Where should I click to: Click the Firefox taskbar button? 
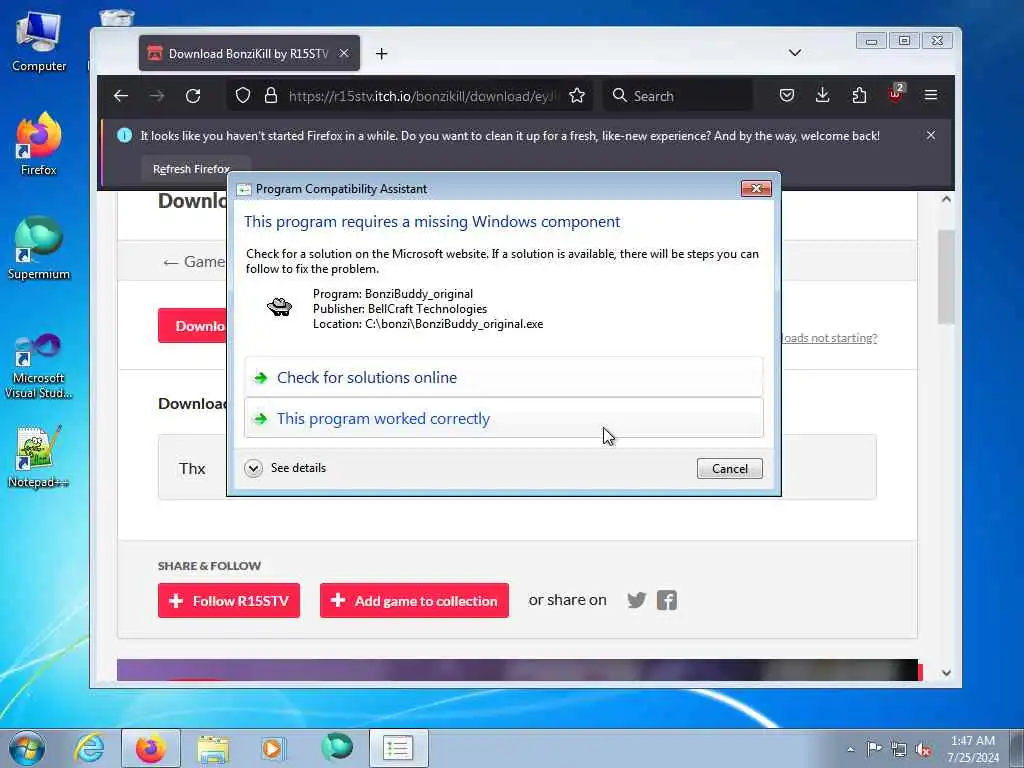(151, 748)
